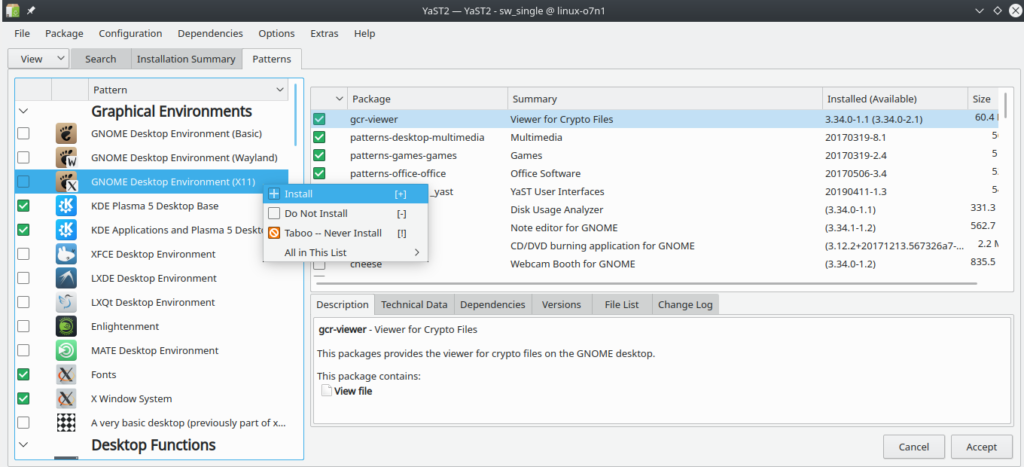The width and height of the screenshot is (1024, 467).
Task: Click the package list horizontal scrollbar
Action: click(x=646, y=284)
